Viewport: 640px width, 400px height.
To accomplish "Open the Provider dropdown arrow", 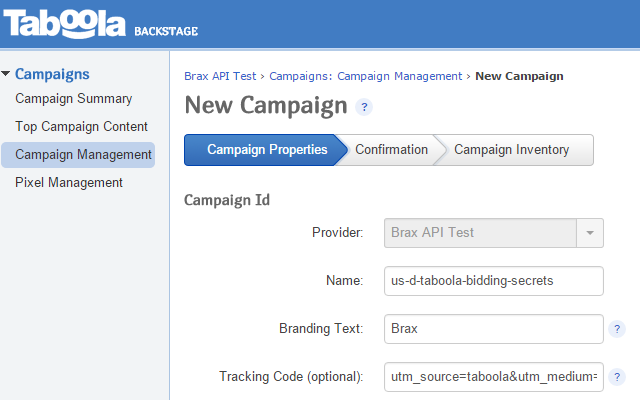I will (x=590, y=233).
